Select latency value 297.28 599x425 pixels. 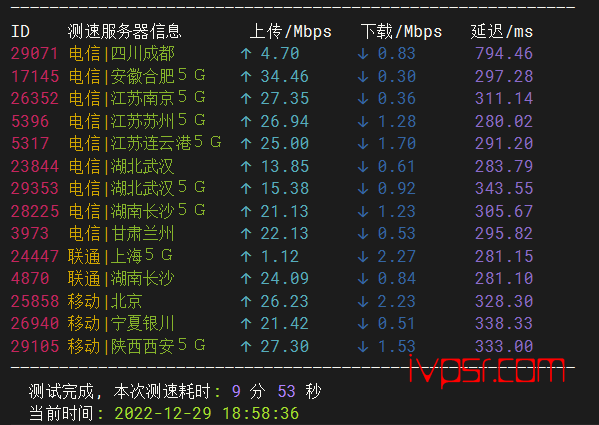(x=504, y=76)
